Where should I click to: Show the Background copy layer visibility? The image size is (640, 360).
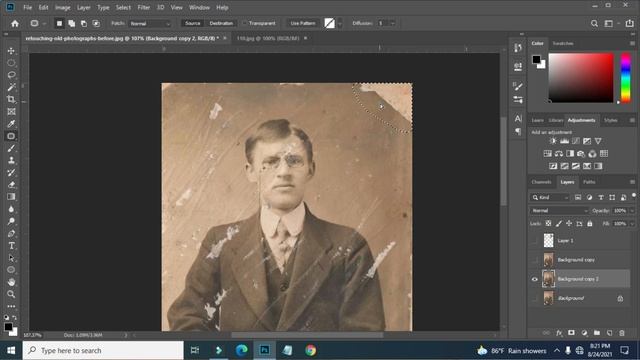click(x=535, y=260)
